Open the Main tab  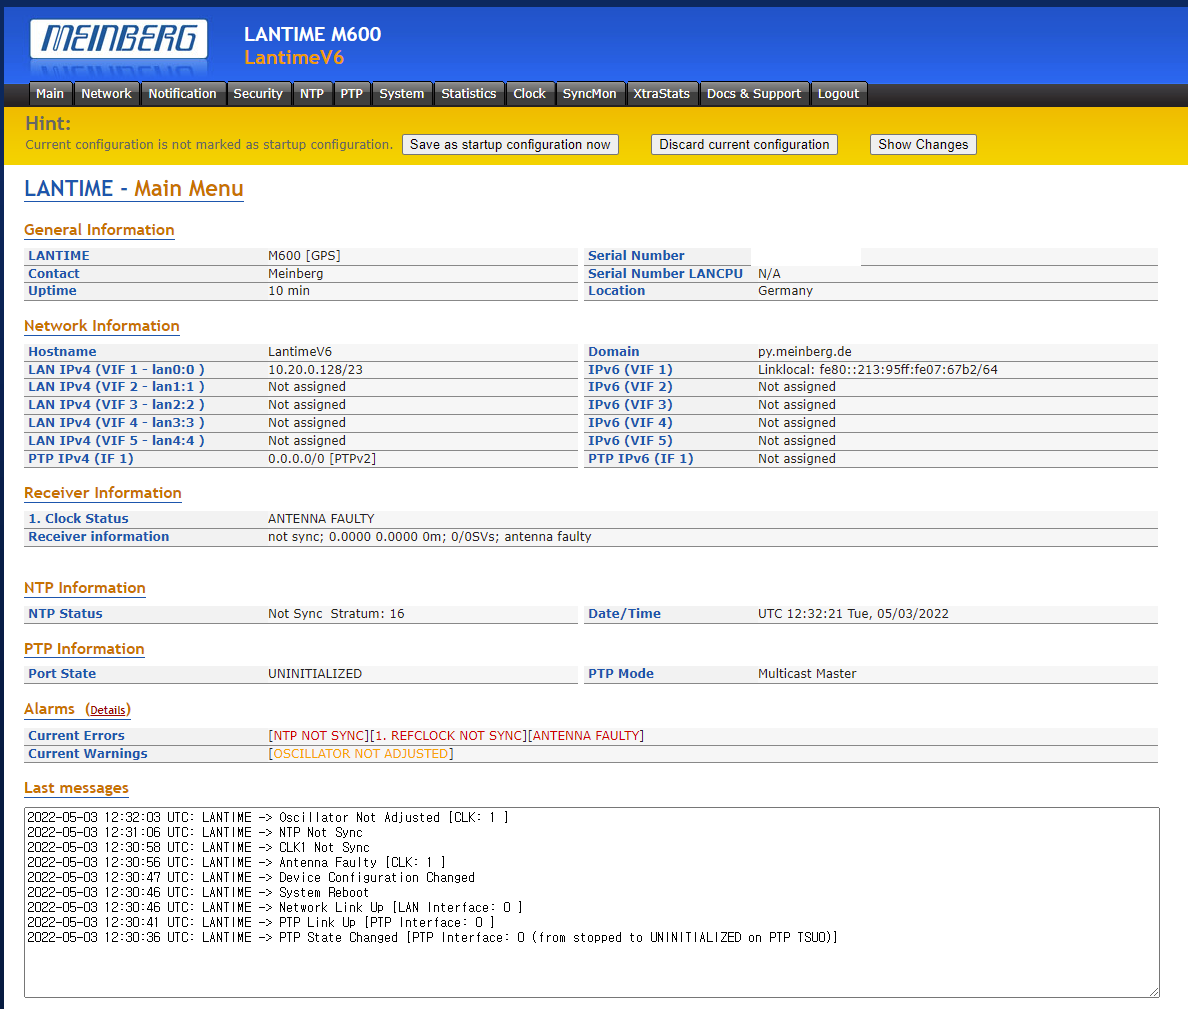50,94
